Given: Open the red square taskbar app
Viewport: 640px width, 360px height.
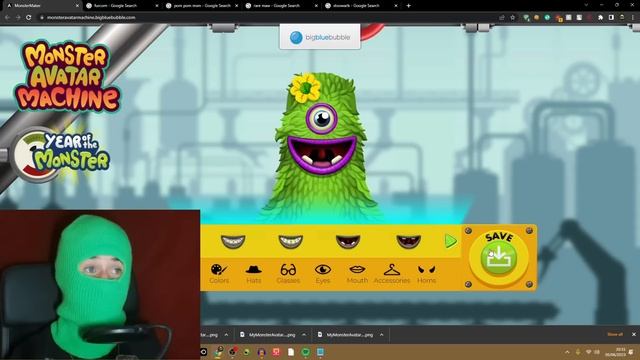Looking at the screenshot, I should pos(276,352).
